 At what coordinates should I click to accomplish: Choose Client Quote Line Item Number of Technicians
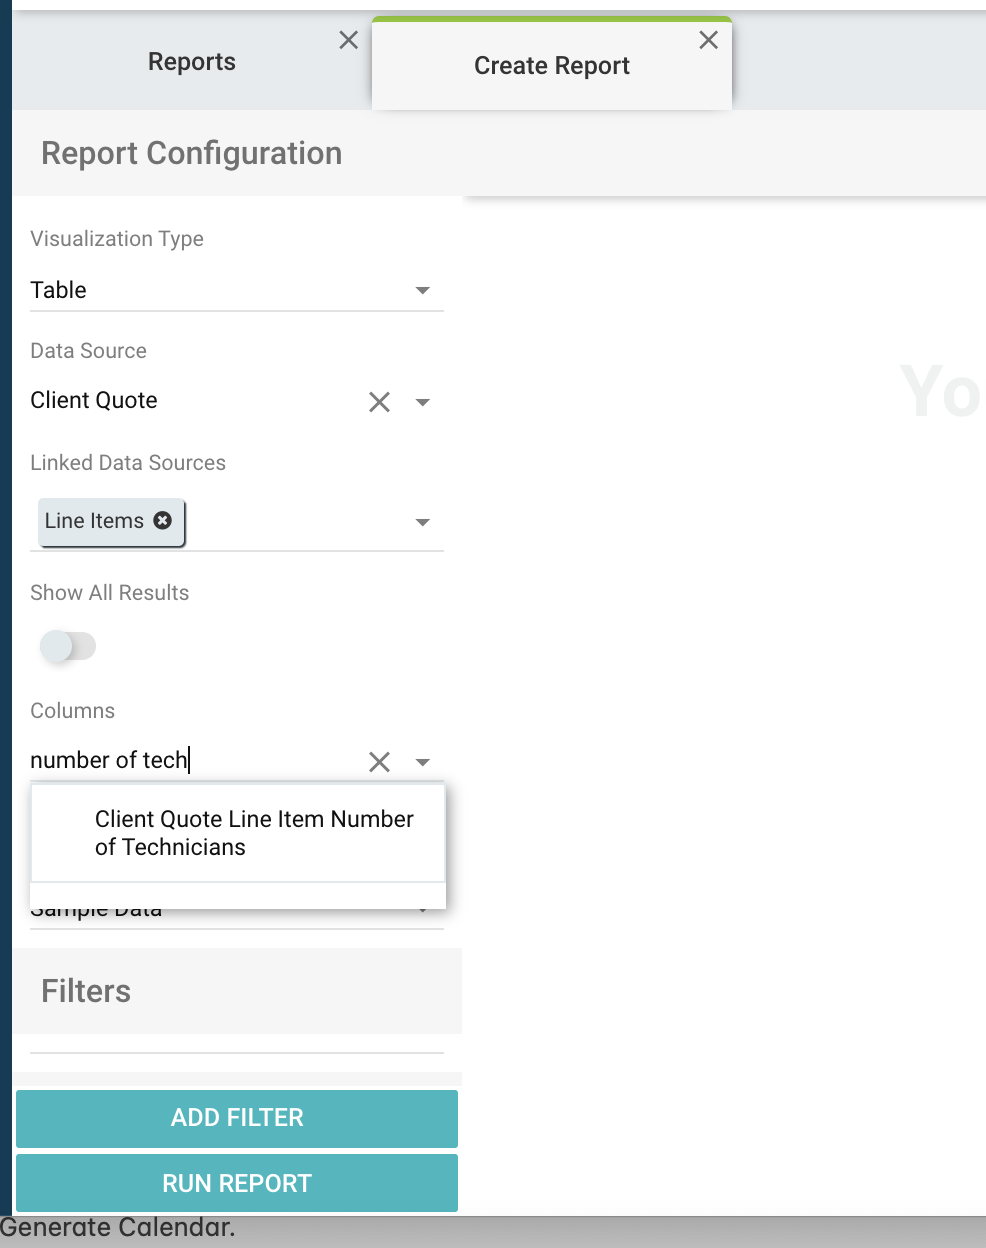[254, 833]
